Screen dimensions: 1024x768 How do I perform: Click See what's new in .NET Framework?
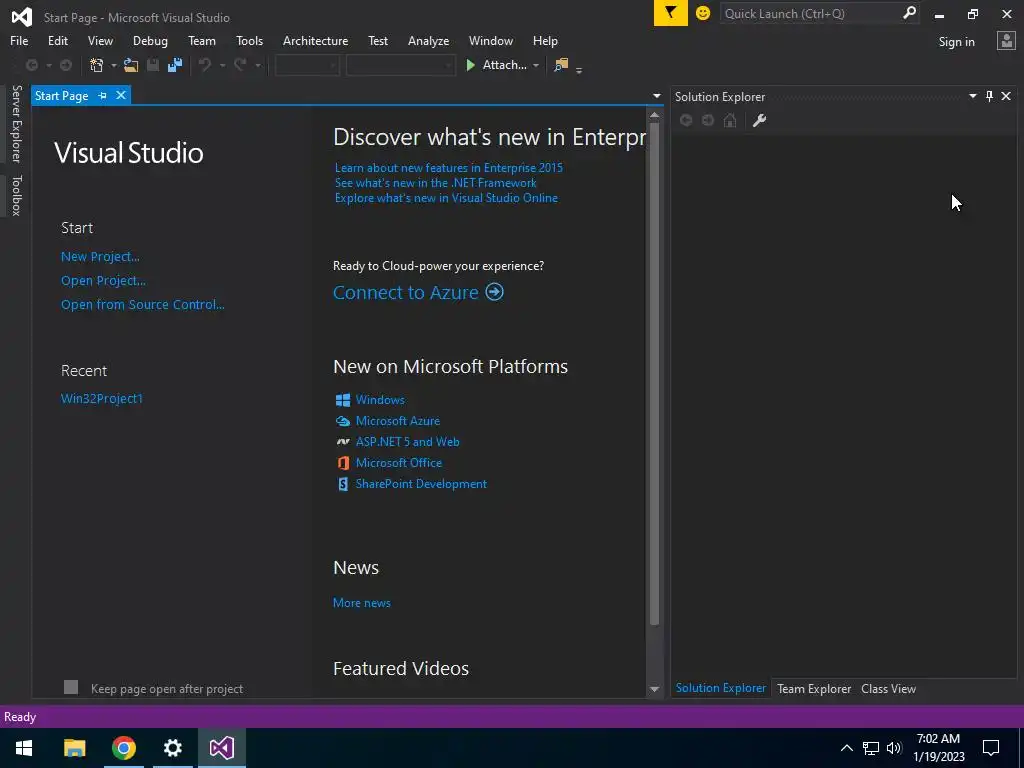(x=436, y=183)
